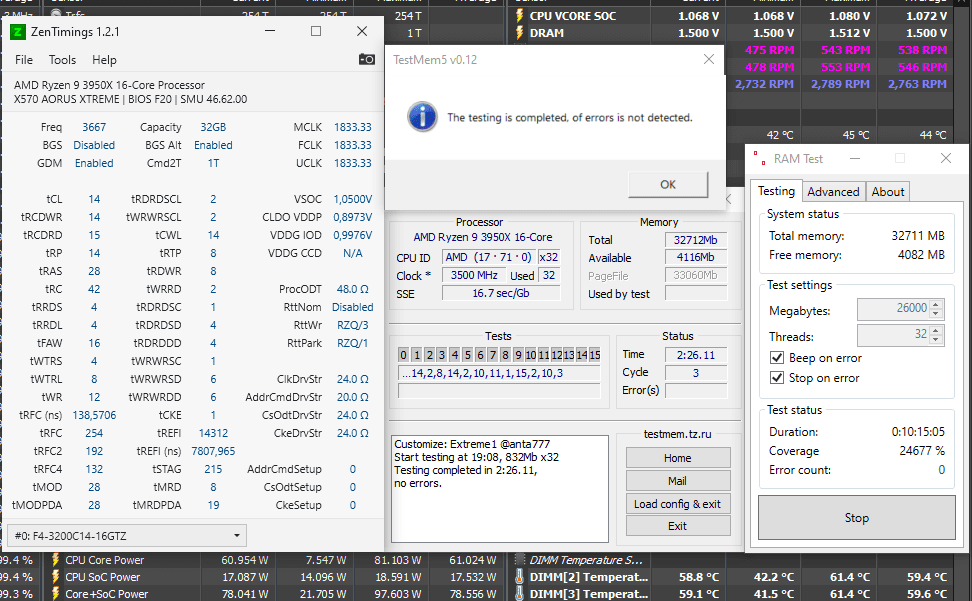Image resolution: width=972 pixels, height=601 pixels.
Task: Click the Megabytes spinner arrows
Action: point(935,310)
